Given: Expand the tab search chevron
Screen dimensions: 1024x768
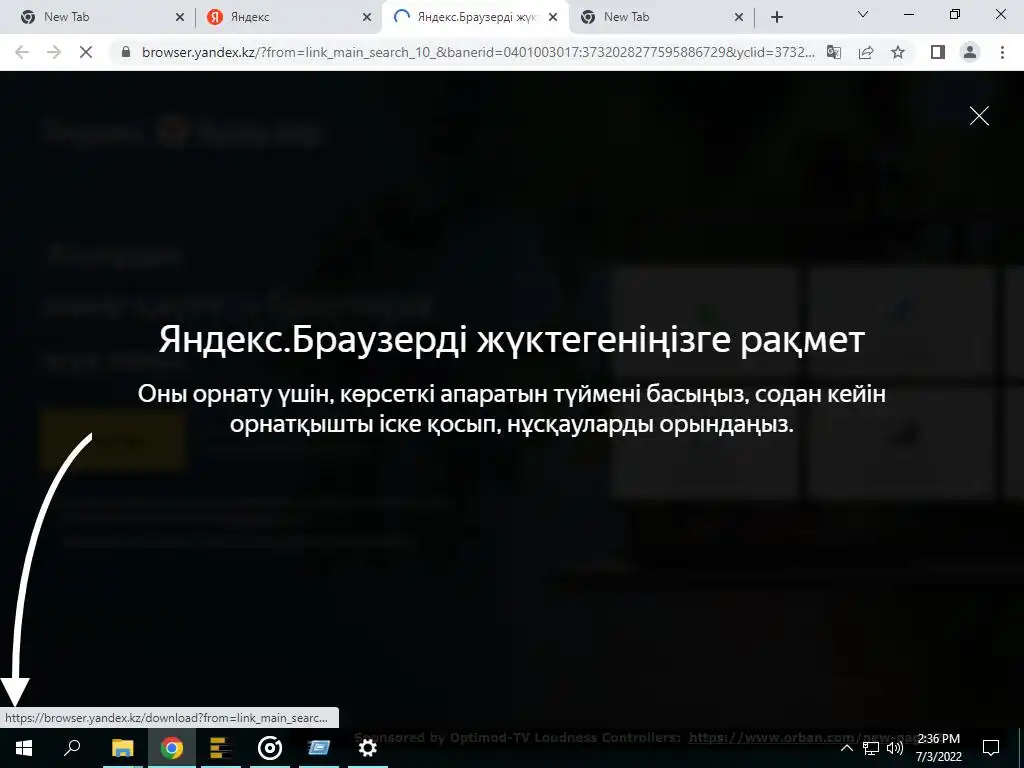Looking at the screenshot, I should pos(863,14).
